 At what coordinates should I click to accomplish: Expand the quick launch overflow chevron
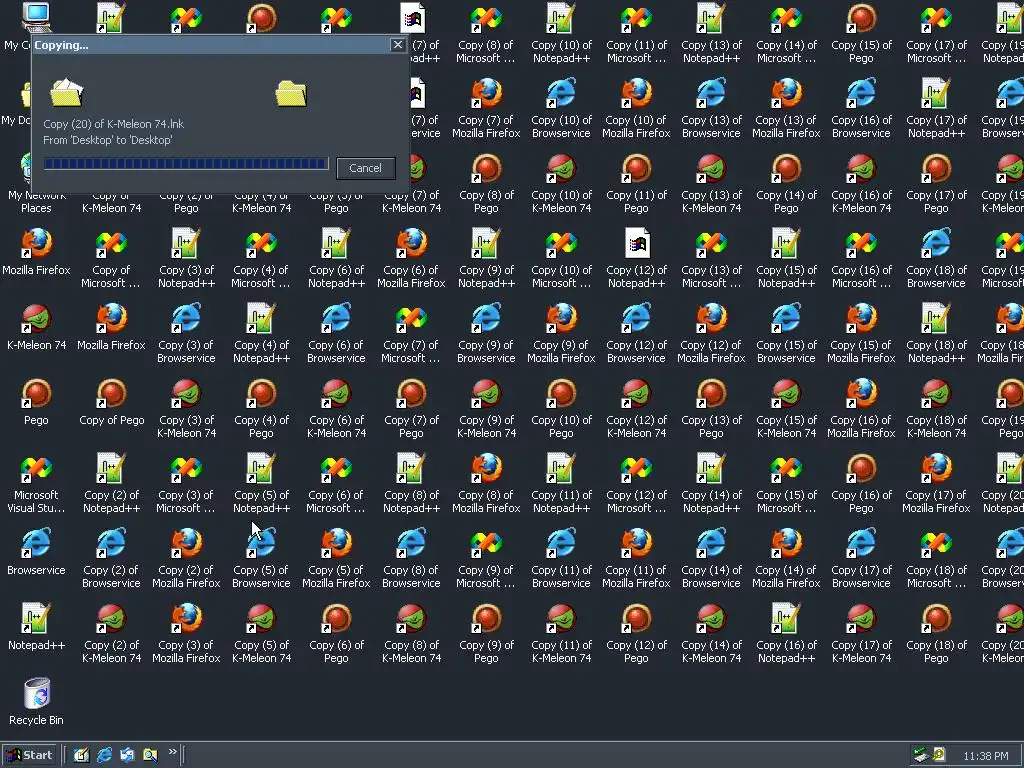tap(172, 752)
